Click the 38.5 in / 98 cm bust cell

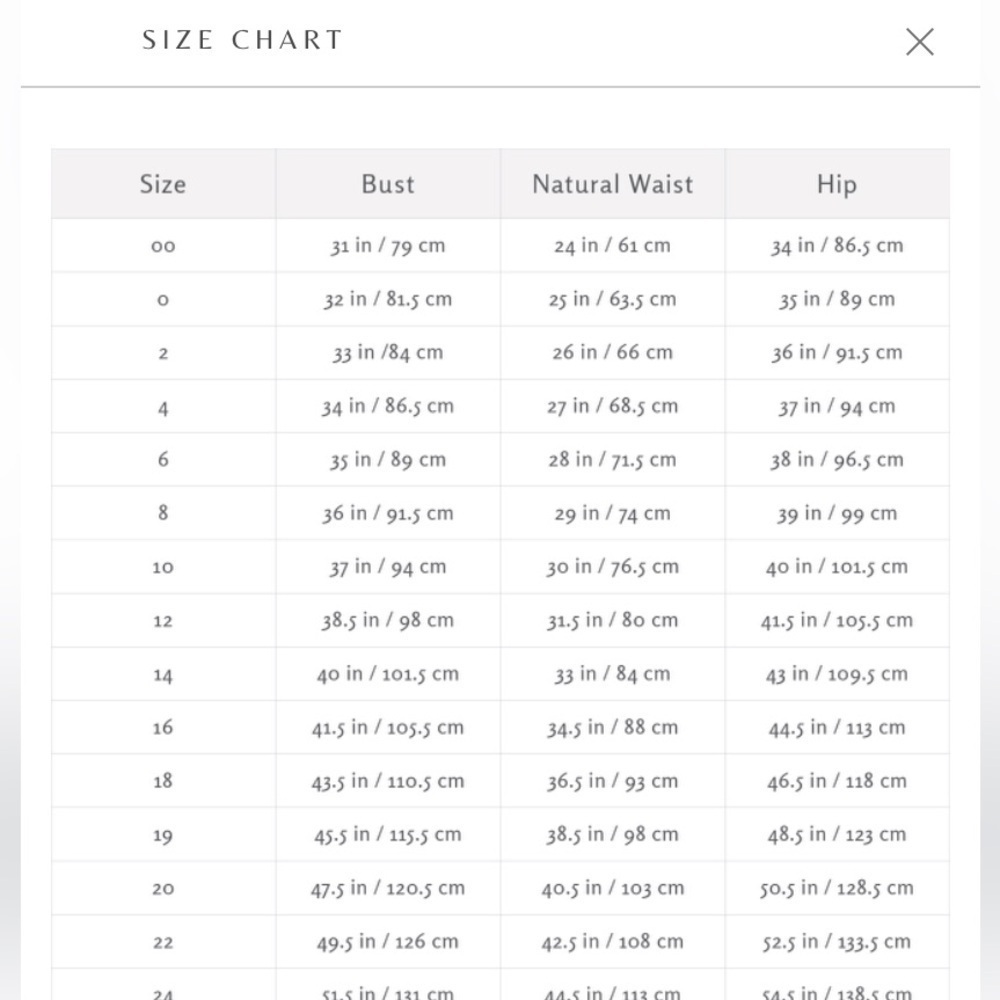click(388, 620)
